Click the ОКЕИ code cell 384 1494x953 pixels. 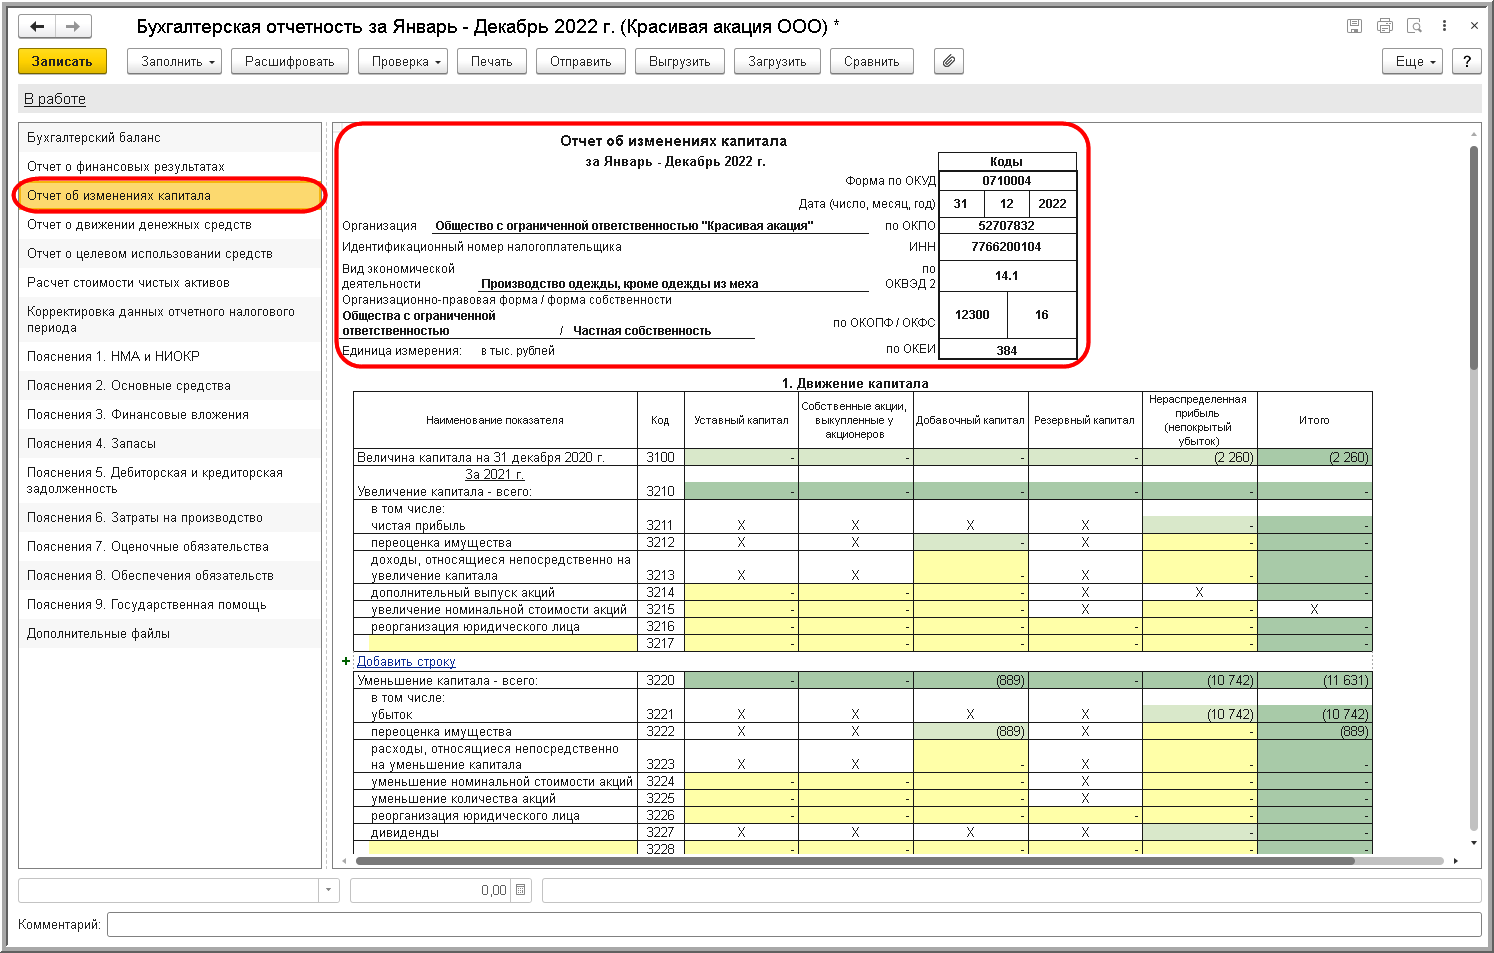pos(1007,351)
